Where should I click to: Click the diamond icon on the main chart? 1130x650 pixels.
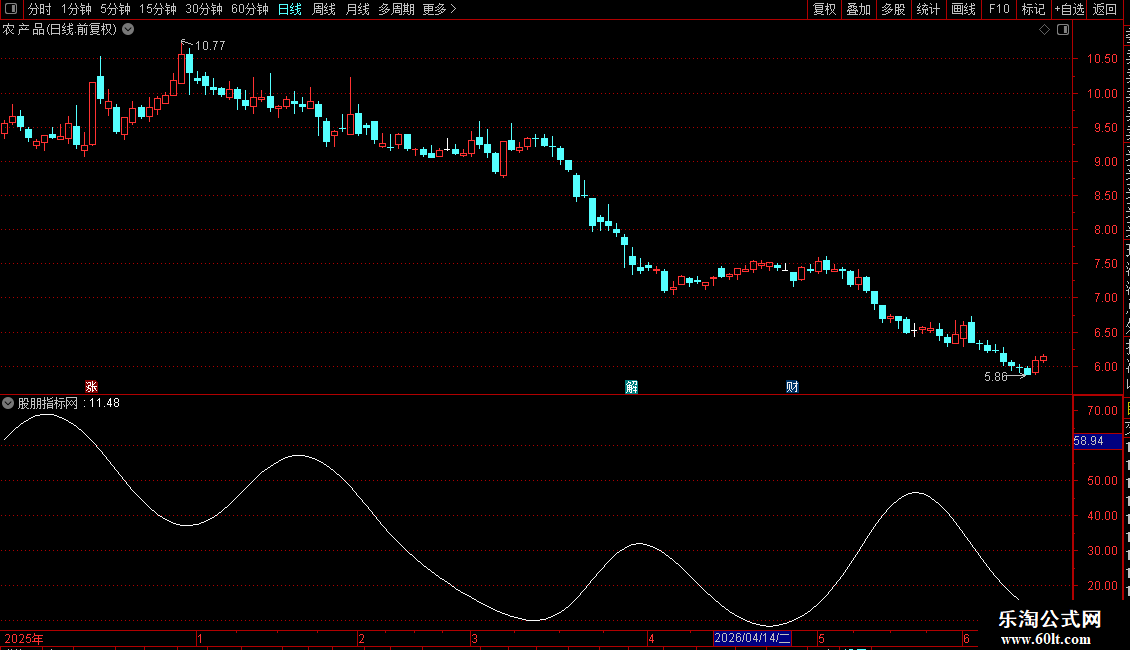click(1044, 30)
